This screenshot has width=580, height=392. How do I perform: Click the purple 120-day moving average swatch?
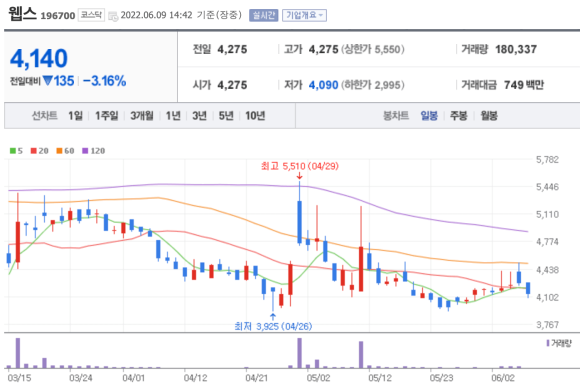point(85,151)
